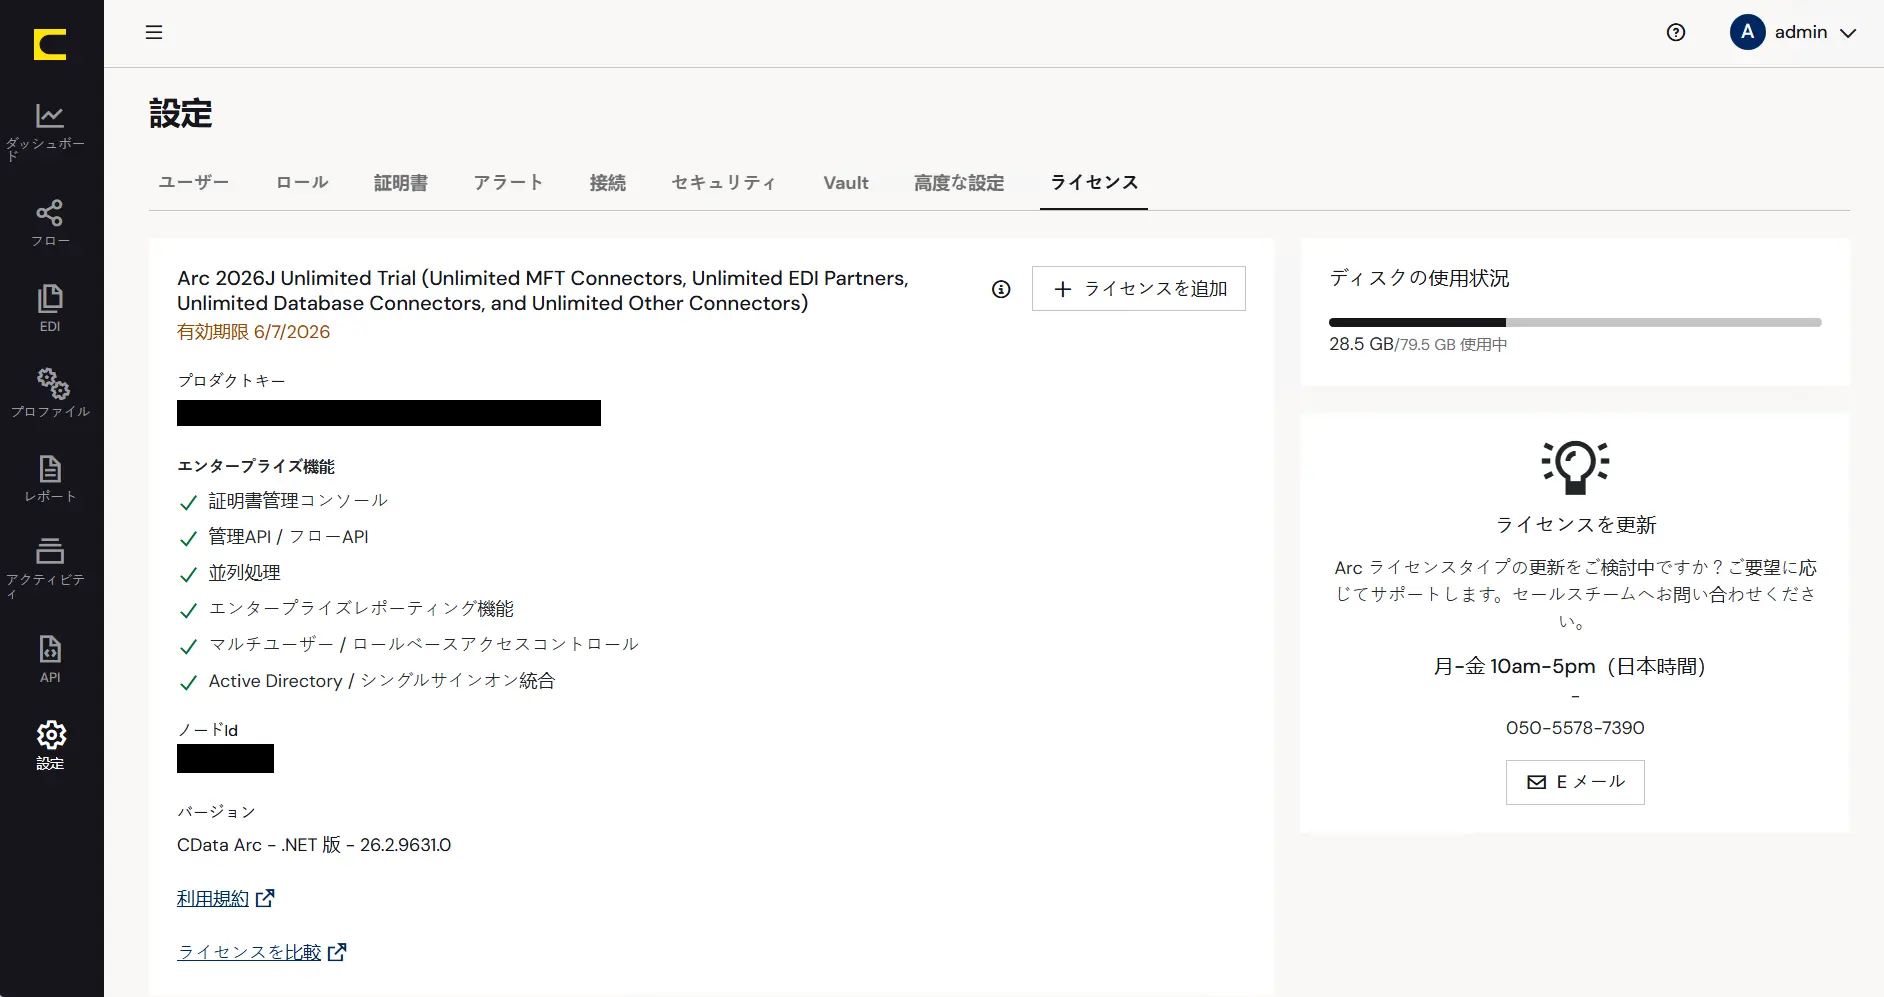Click the external link icon beside ライセンスを比較

click(x=337, y=952)
